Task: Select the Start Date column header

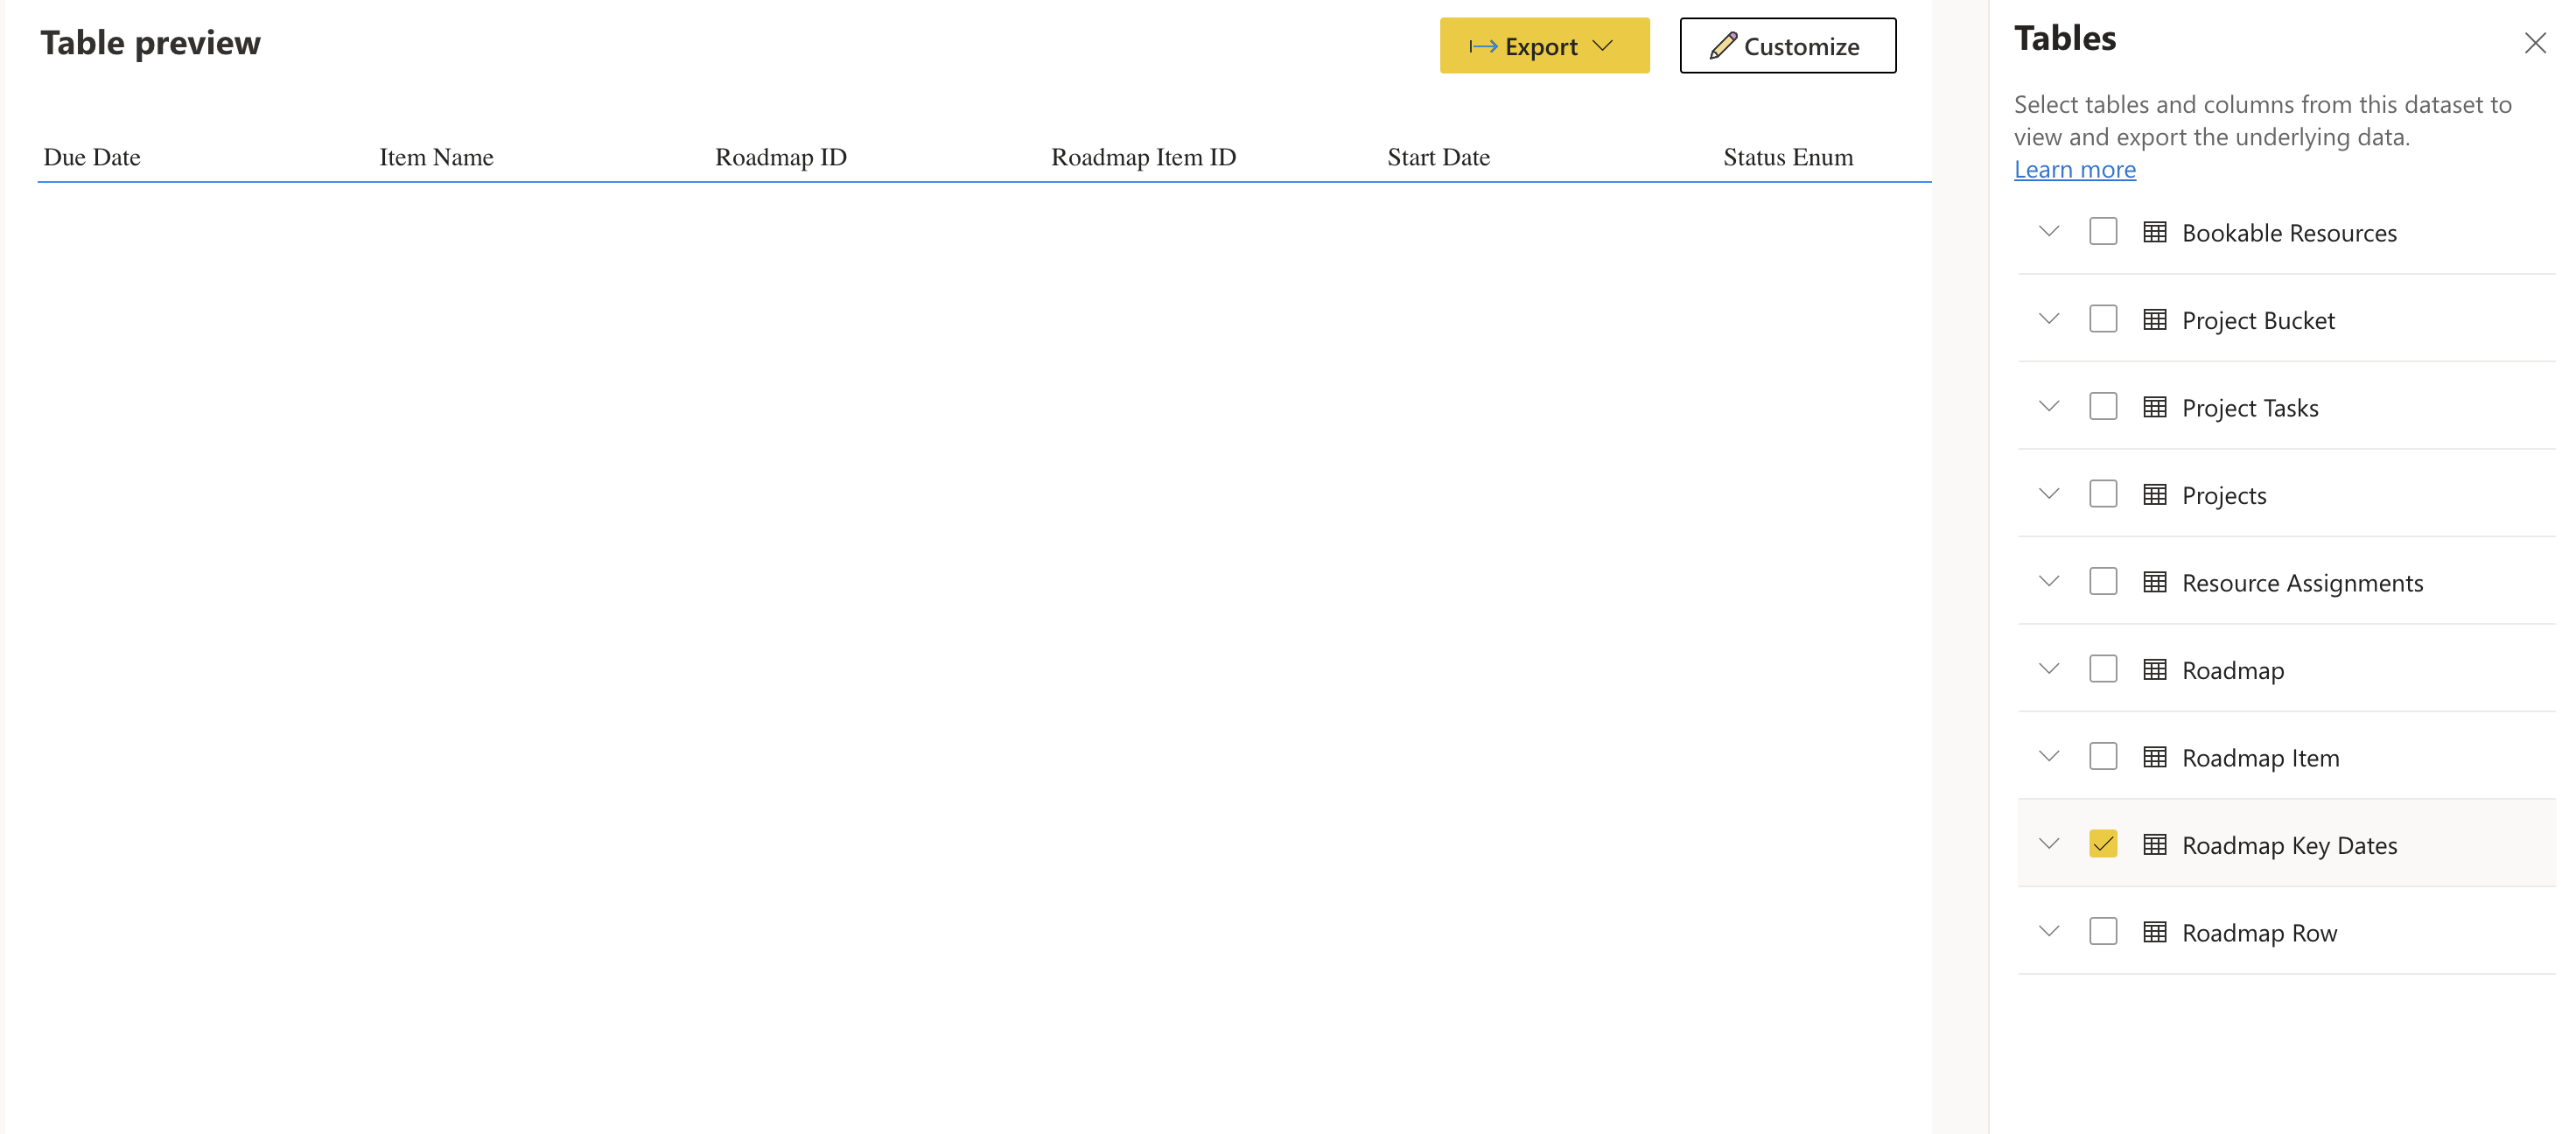Action: [x=1438, y=157]
